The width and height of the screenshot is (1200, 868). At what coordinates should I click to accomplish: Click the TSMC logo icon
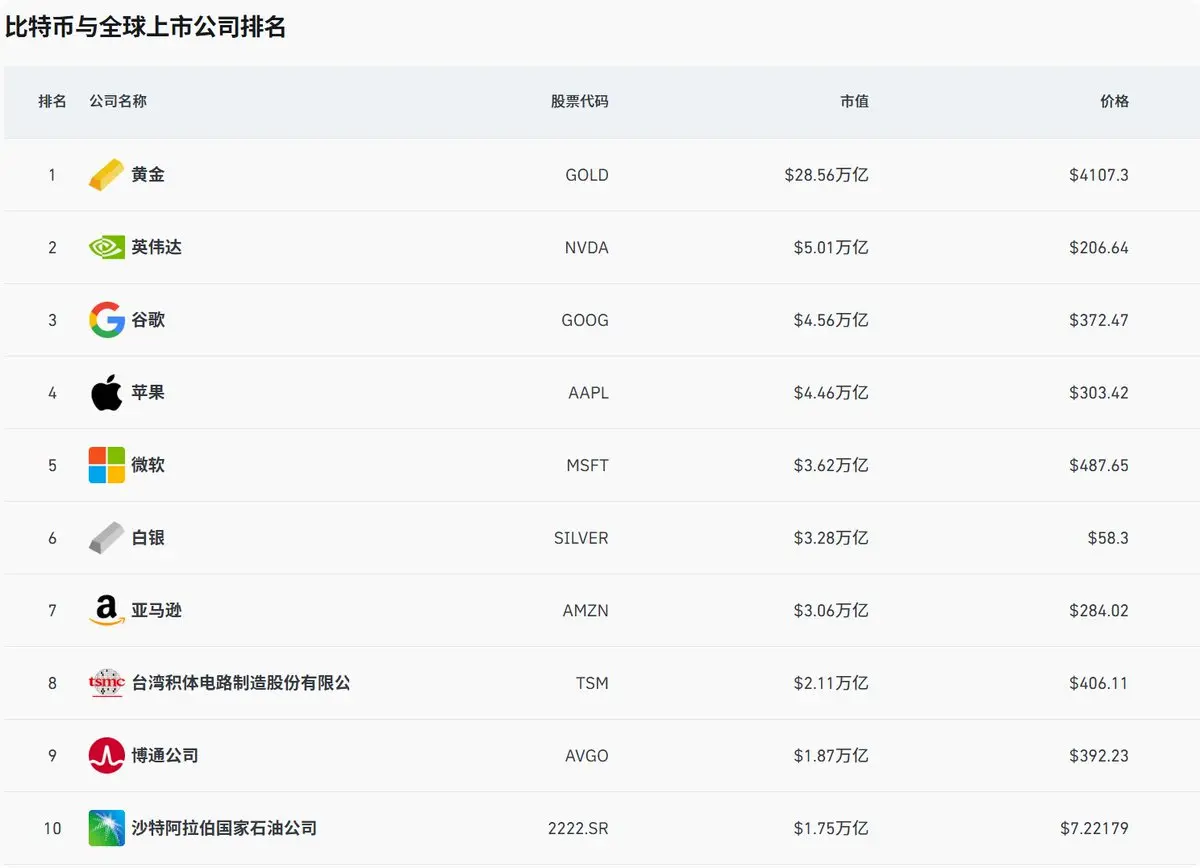pos(107,683)
